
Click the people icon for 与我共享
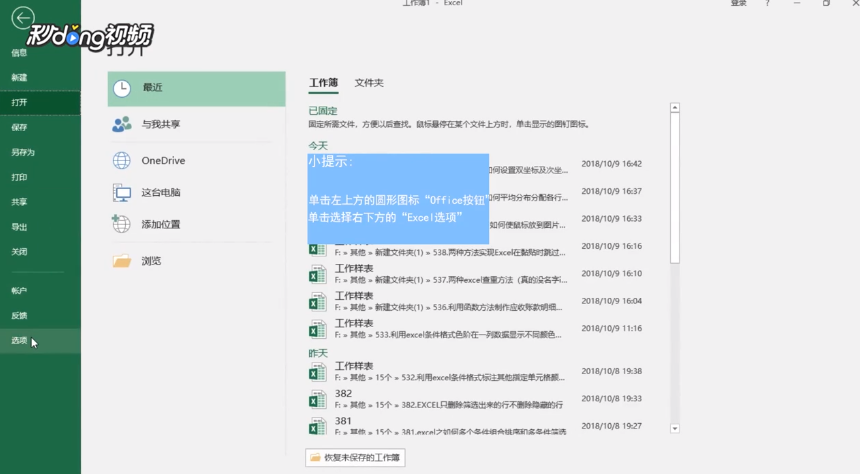tap(122, 124)
